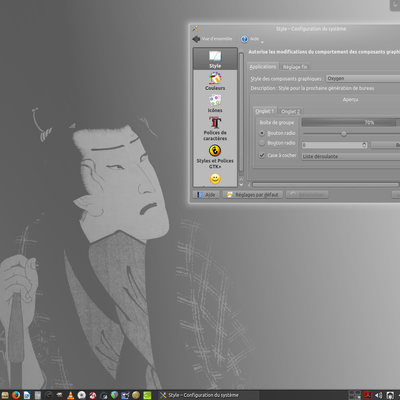
Task: Select the Onglet 1 preview tab
Action: click(x=264, y=111)
